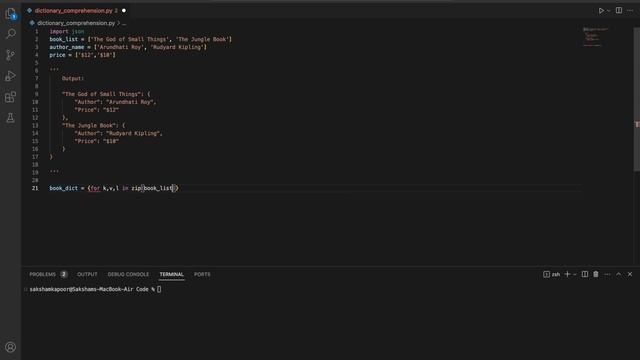Screen dimensions: 640x360
Task: Click the 'Output:' comment text
Action: (x=73, y=78)
